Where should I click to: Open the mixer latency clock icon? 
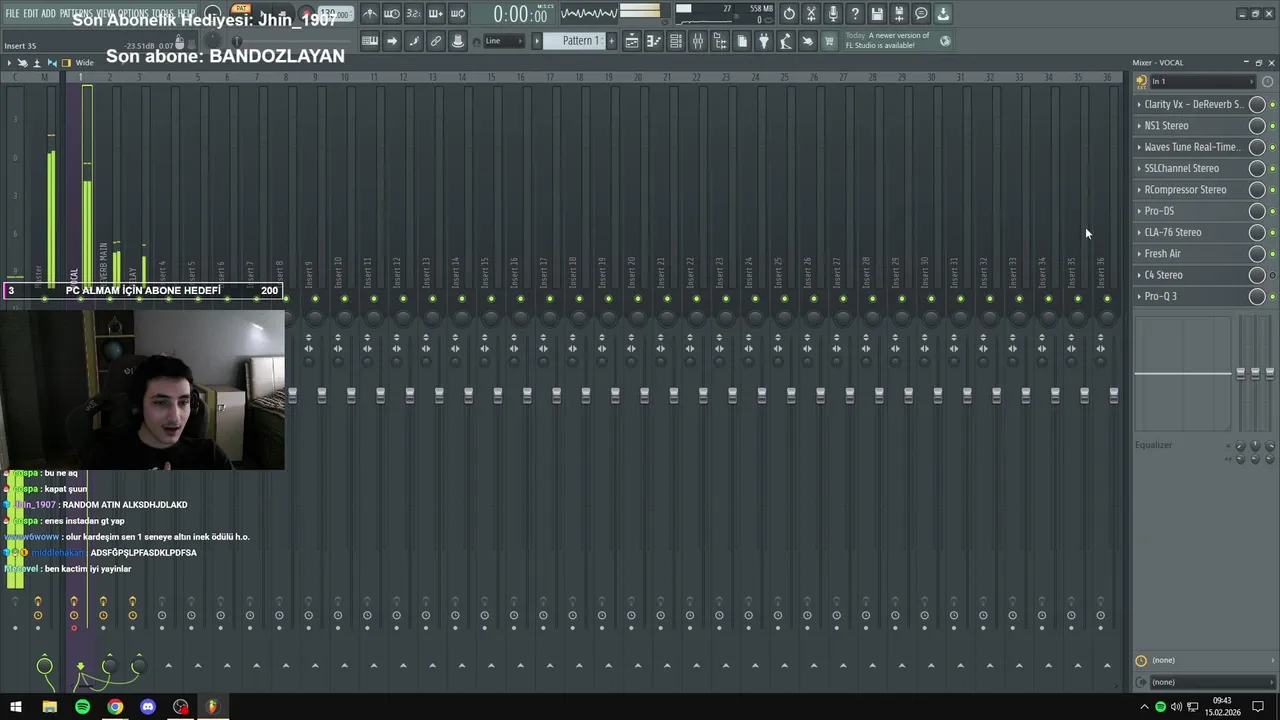1141,660
